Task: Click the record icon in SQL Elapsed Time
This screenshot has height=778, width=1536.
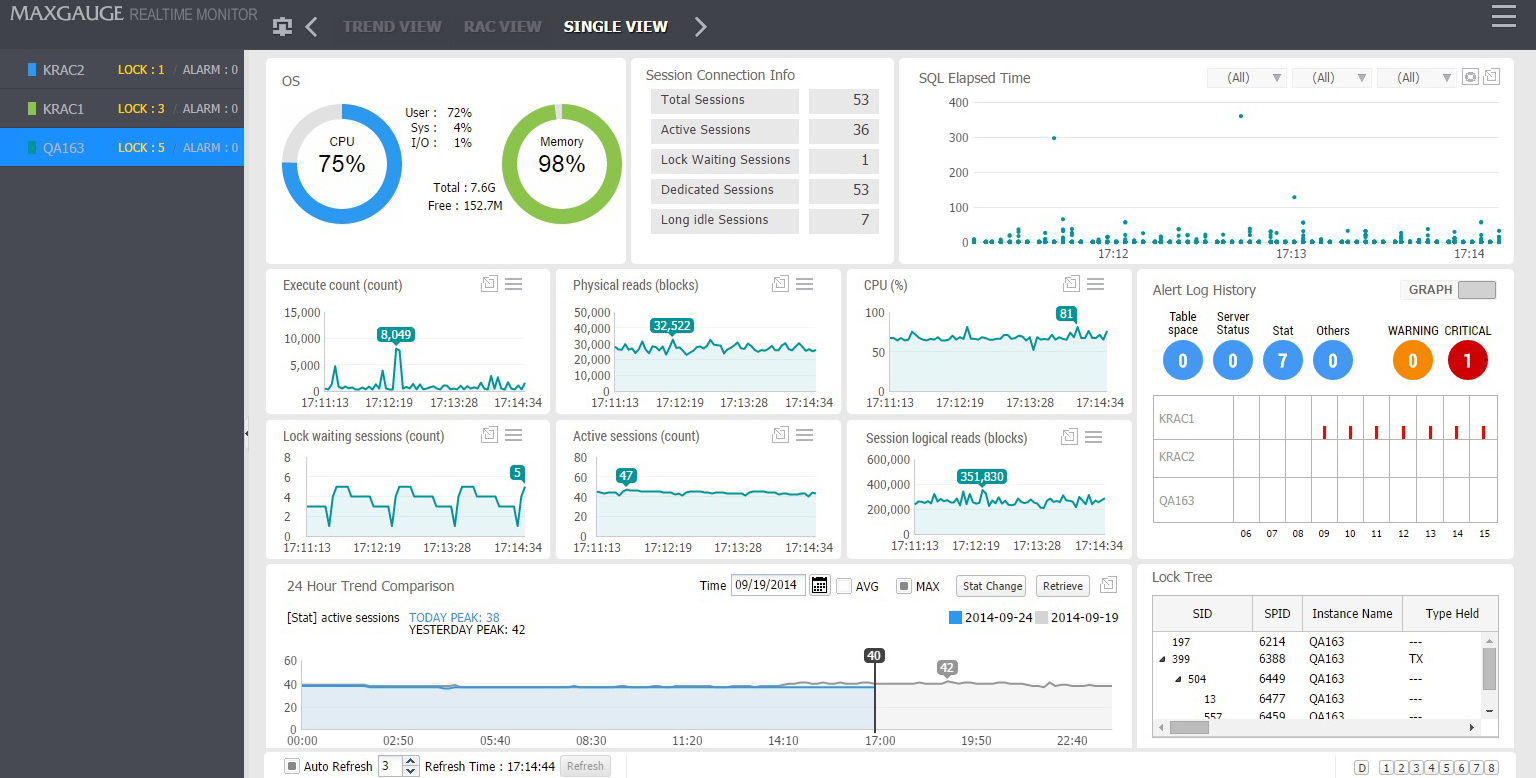Action: click(x=1470, y=77)
